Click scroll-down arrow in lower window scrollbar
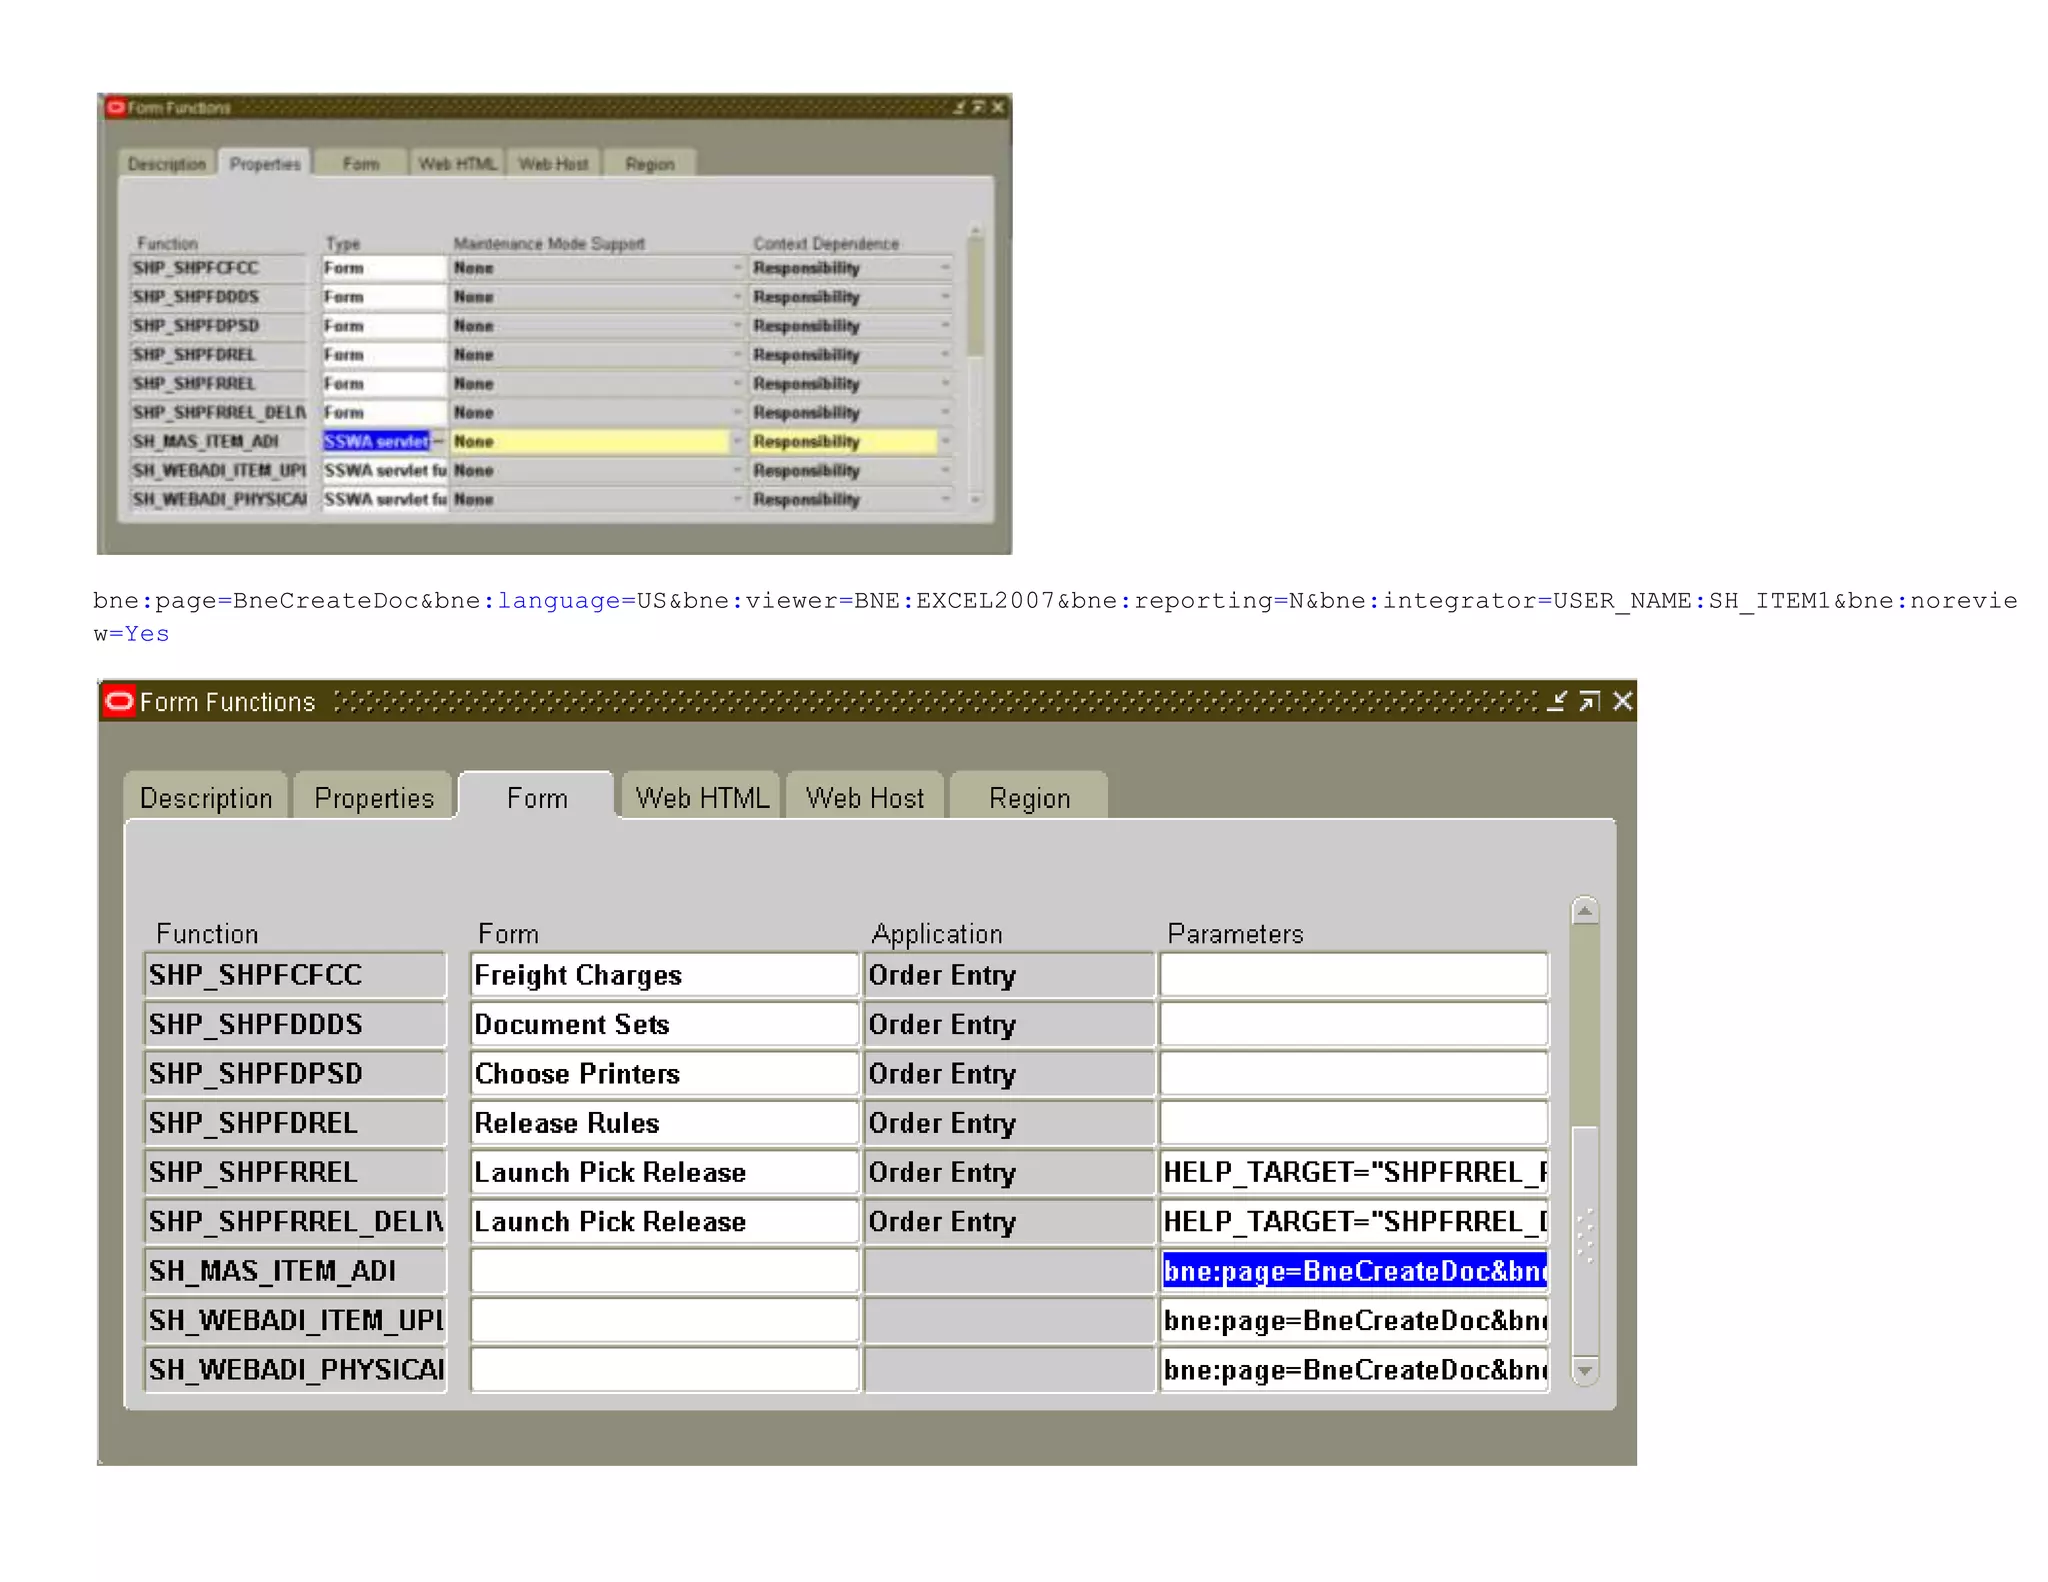Image resolution: width=2048 pixels, height=1582 pixels. pos(1585,1370)
